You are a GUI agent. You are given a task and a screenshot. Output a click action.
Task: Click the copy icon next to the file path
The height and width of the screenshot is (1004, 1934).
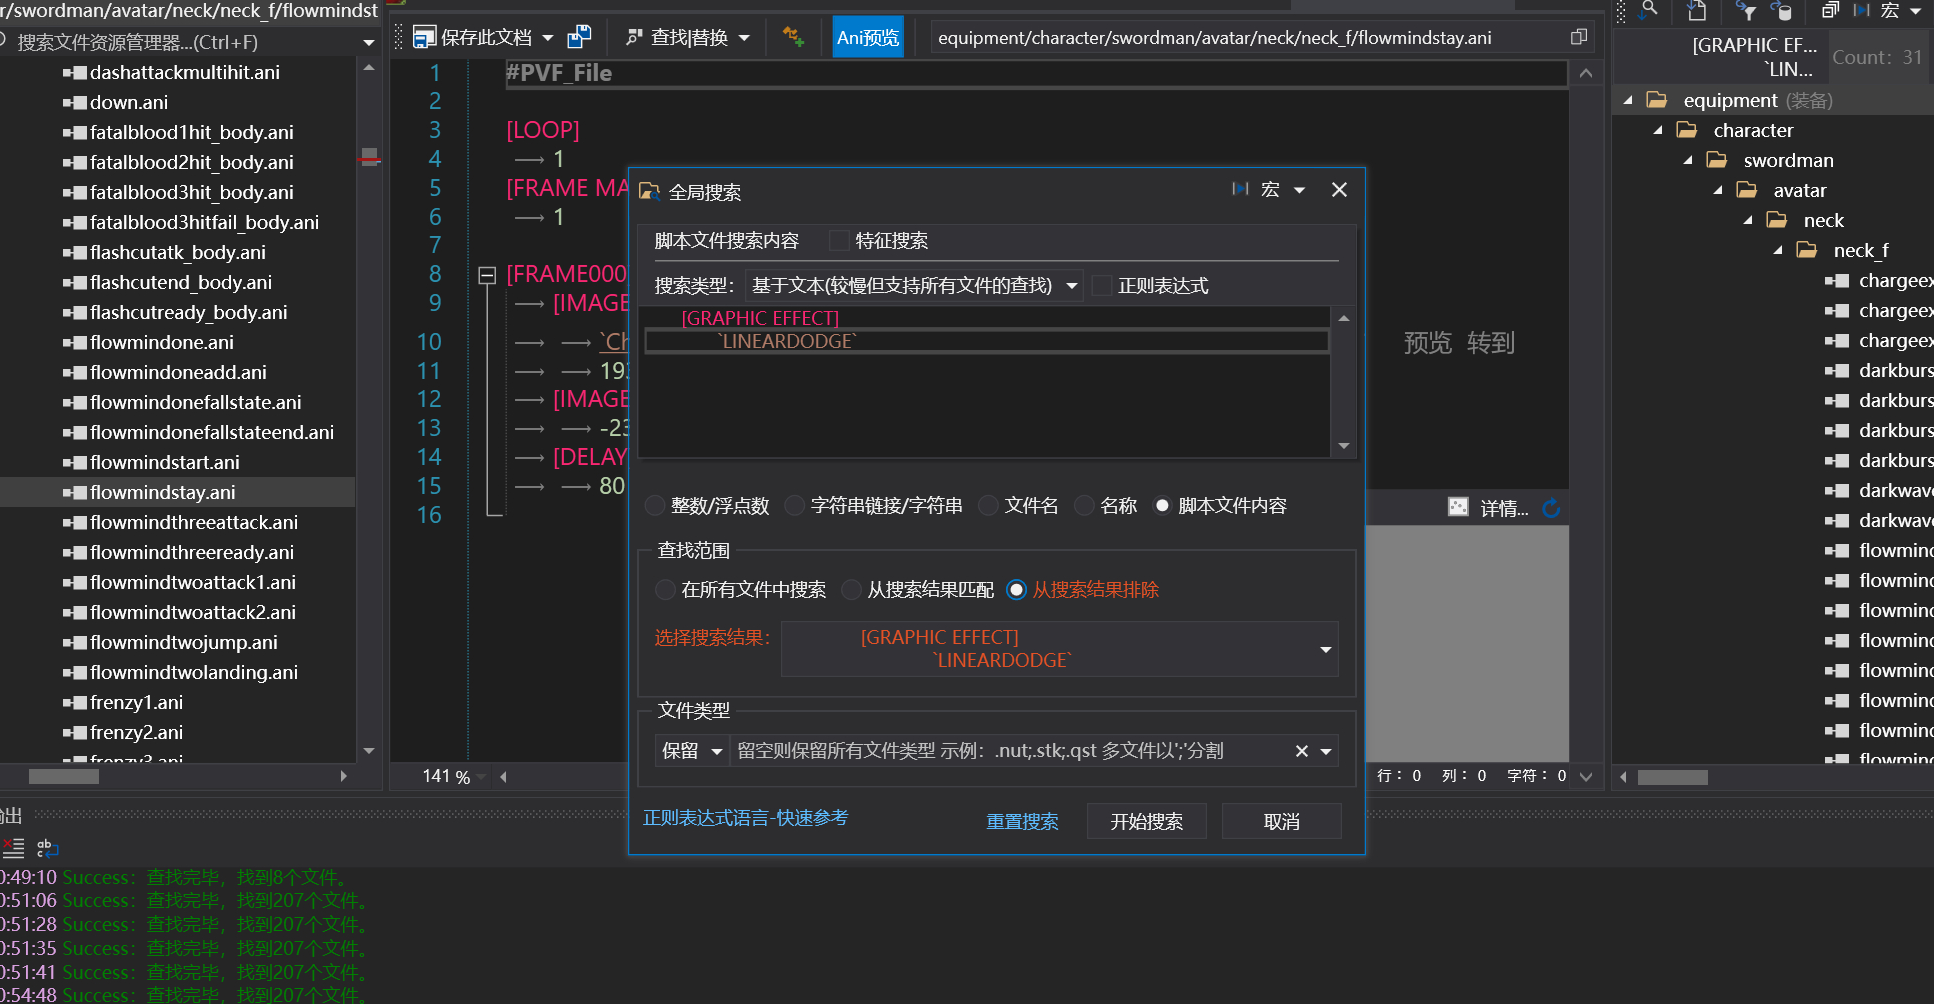(1580, 36)
